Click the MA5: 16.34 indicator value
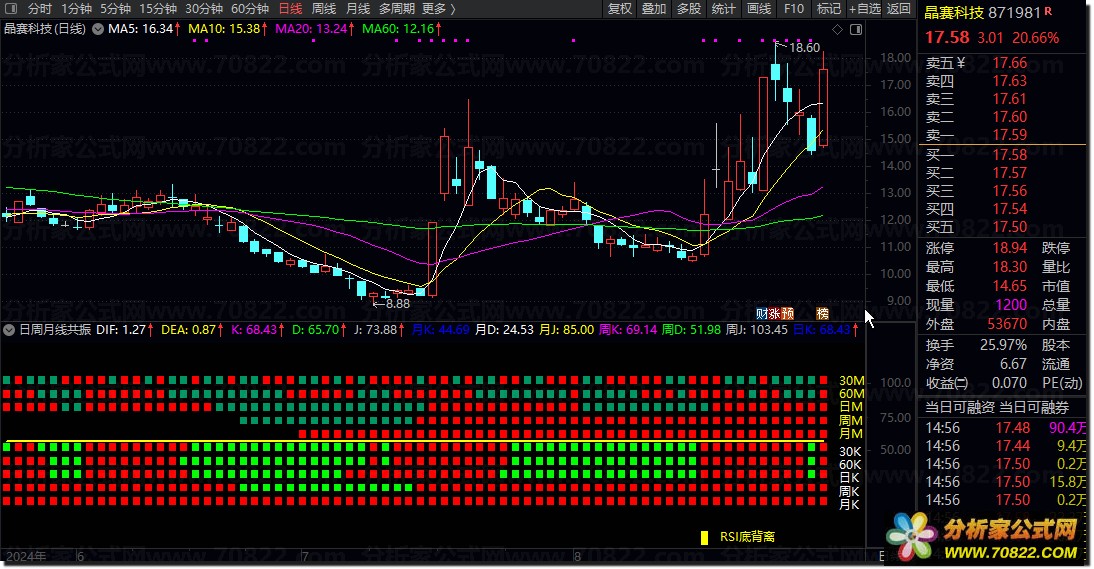The width and height of the screenshot is (1094, 569). [x=140, y=29]
